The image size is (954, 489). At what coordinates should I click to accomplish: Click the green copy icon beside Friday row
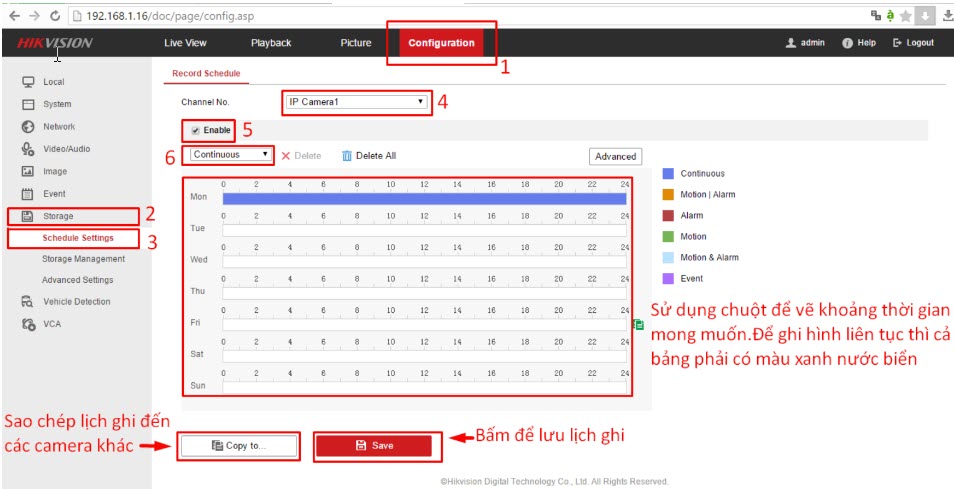pyautogui.click(x=637, y=324)
